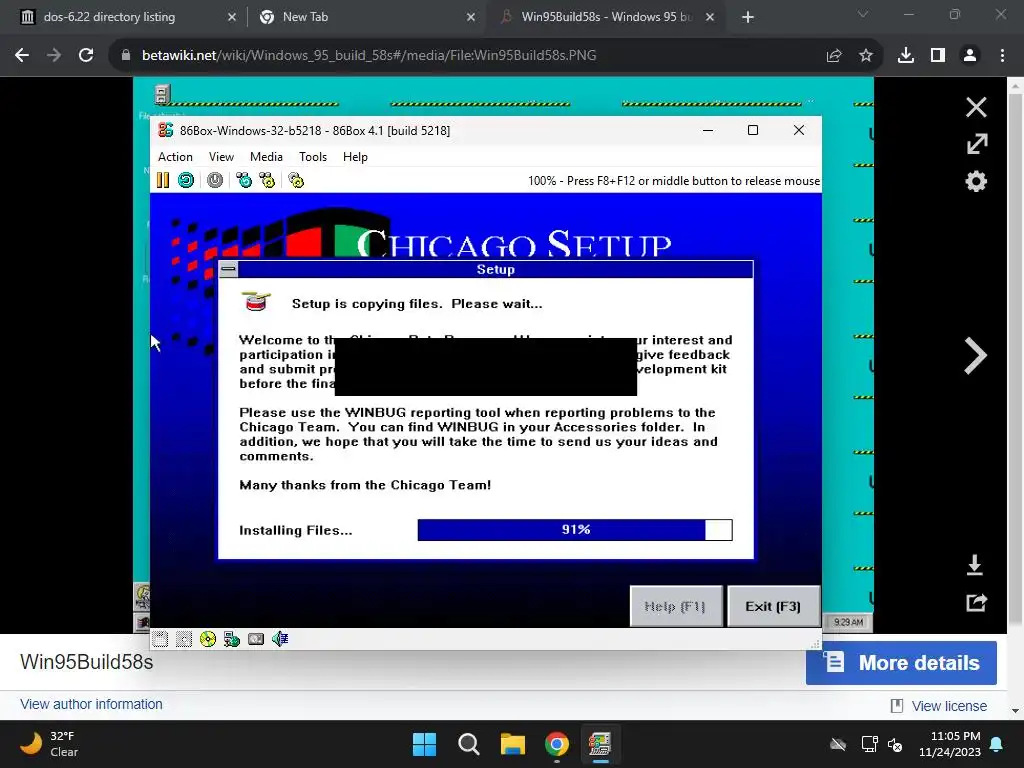Open File Explorer from the taskbar

513,744
